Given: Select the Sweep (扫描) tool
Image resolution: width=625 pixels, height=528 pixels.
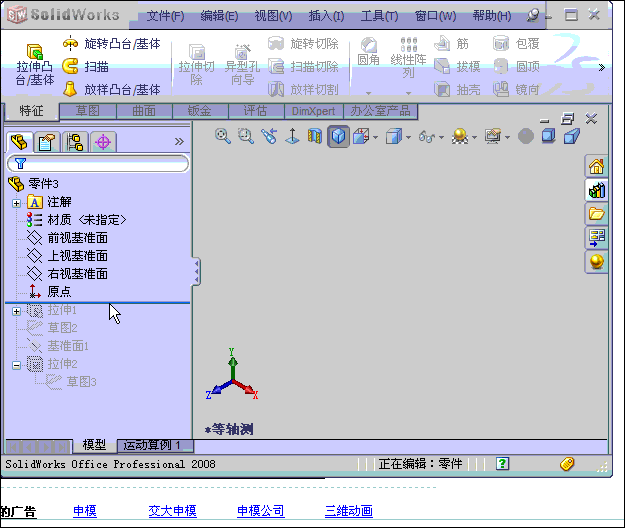Looking at the screenshot, I should [x=85, y=67].
